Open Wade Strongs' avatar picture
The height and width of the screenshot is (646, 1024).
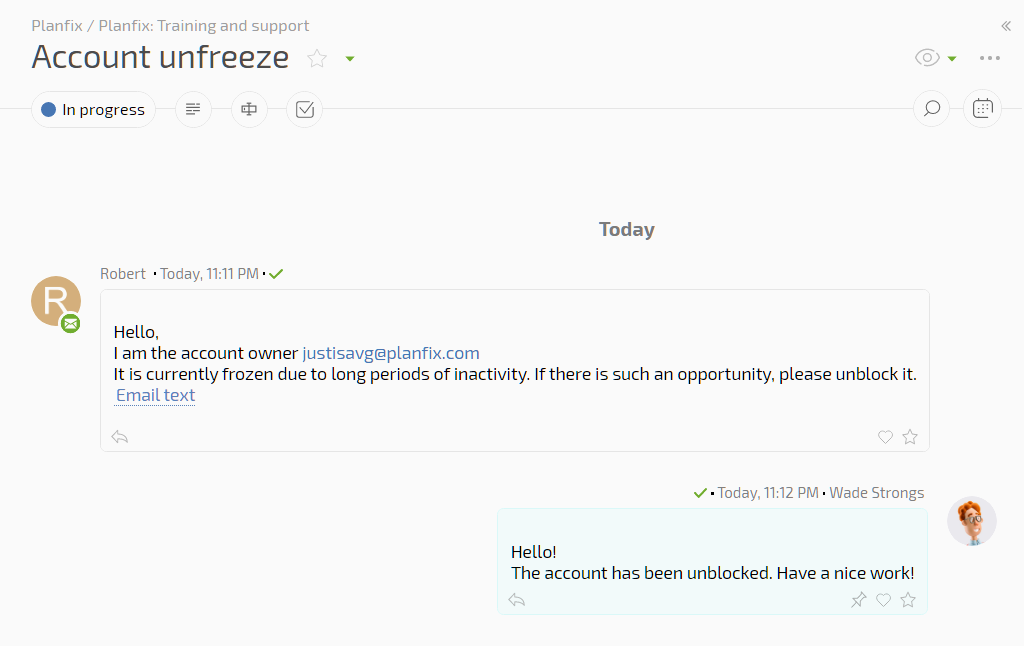[972, 521]
